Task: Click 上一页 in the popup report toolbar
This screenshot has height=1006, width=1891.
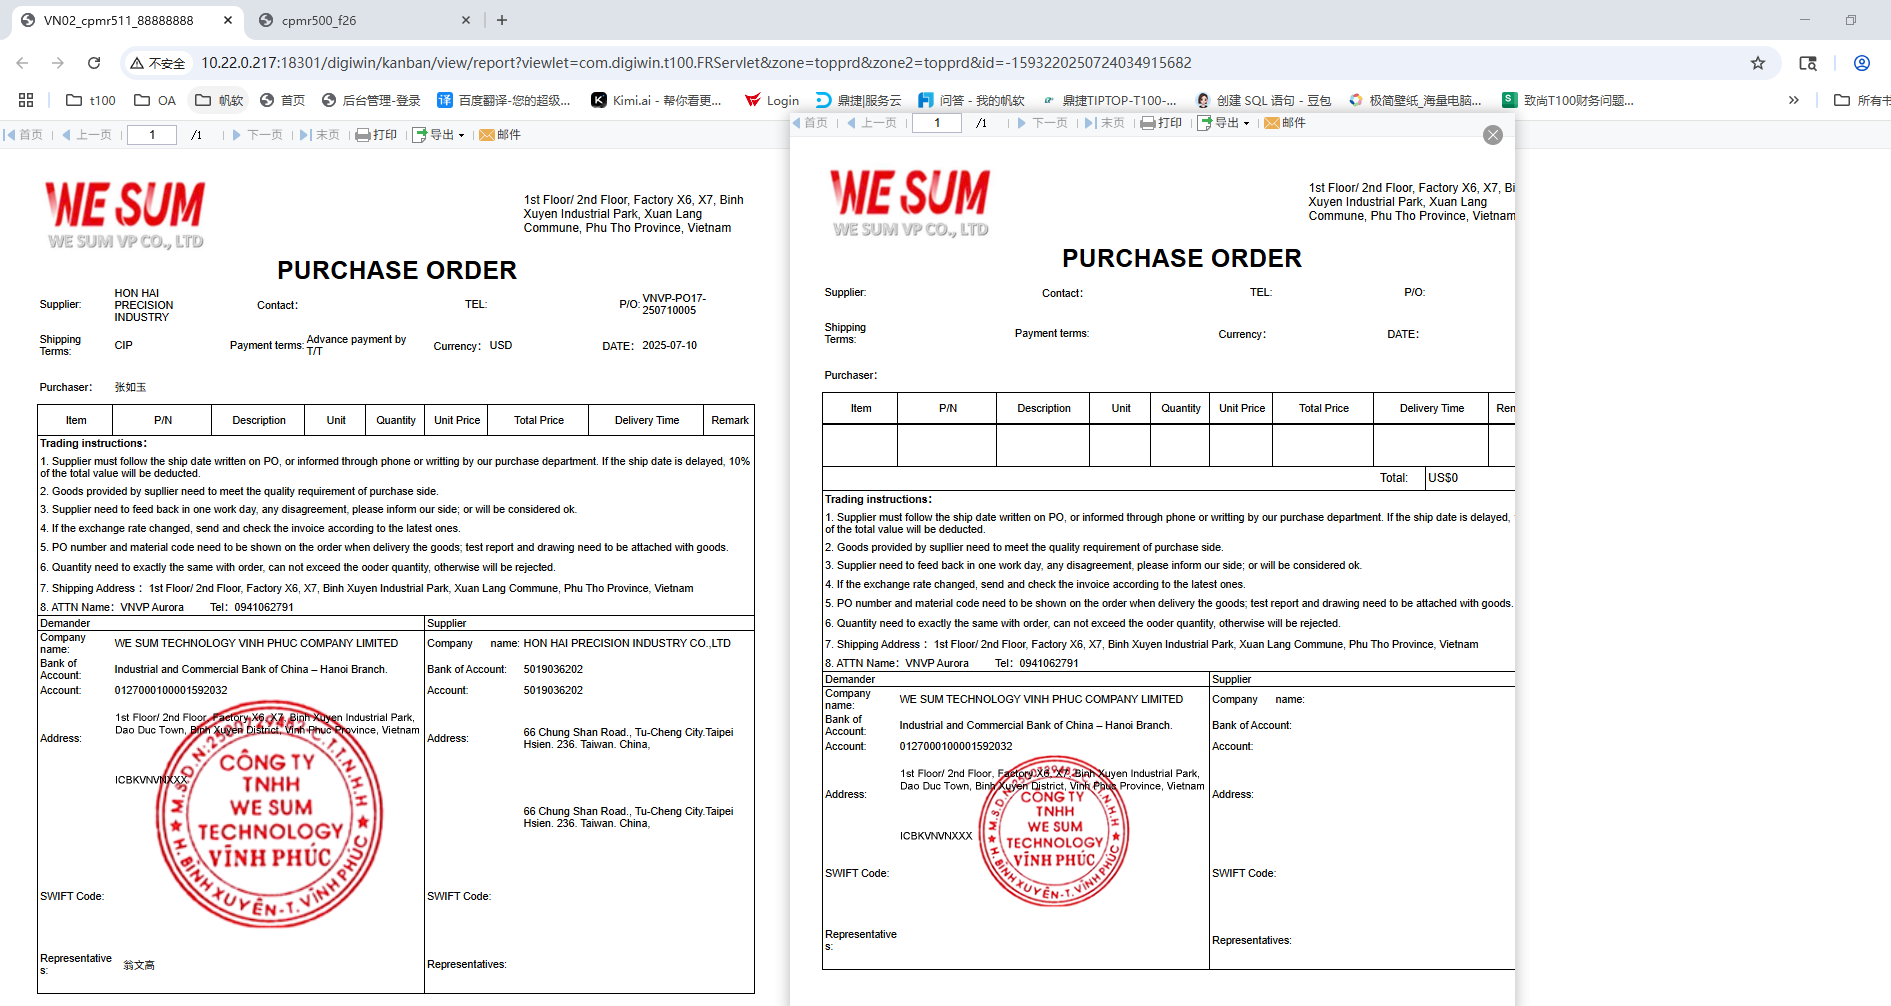Action: tap(872, 123)
